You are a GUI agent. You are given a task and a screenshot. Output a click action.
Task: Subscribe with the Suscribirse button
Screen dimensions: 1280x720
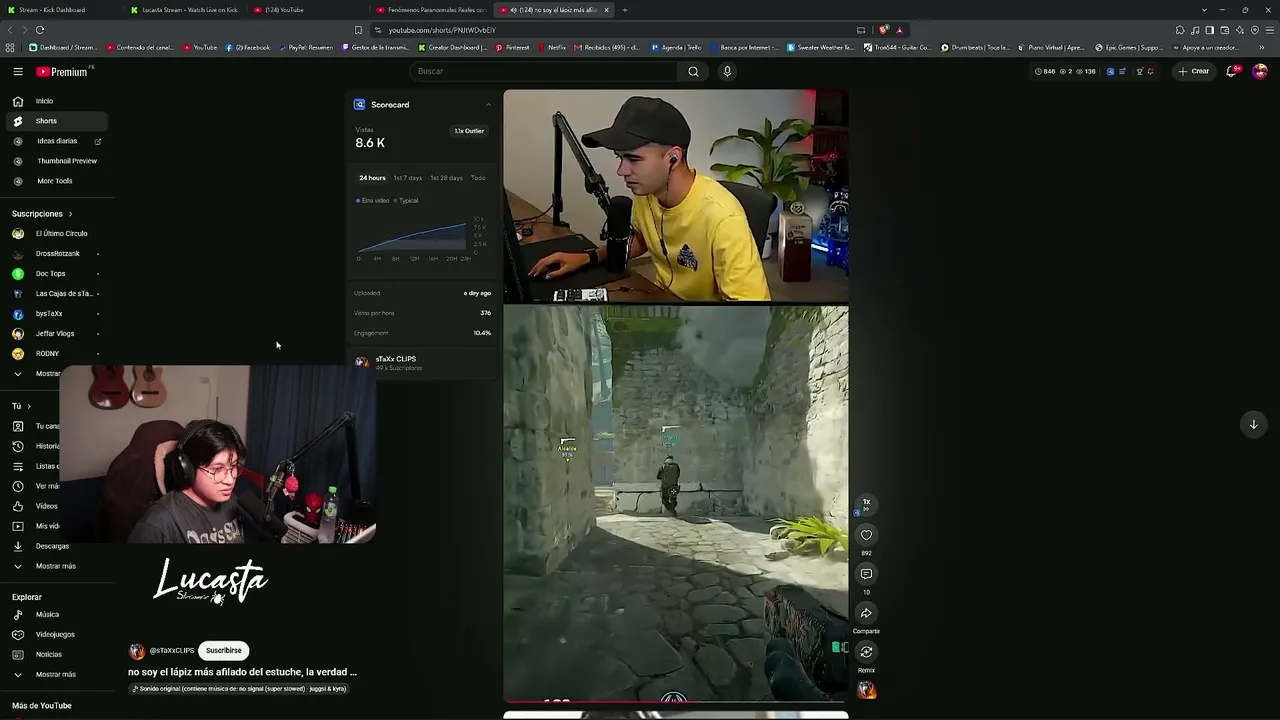[223, 651]
